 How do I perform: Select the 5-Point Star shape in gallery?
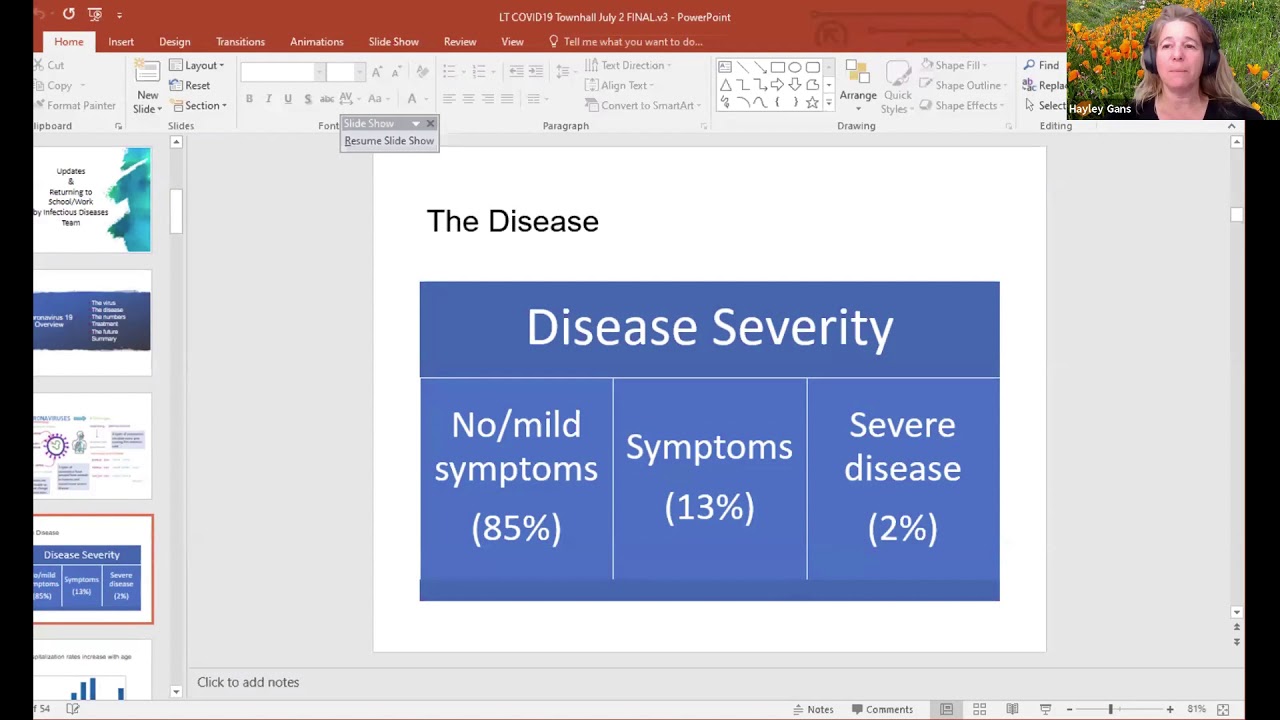812,103
